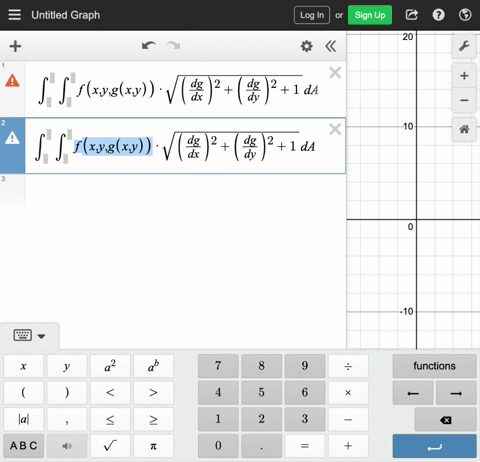The width and height of the screenshot is (480, 462).
Task: Click the Log In button
Action: click(312, 15)
